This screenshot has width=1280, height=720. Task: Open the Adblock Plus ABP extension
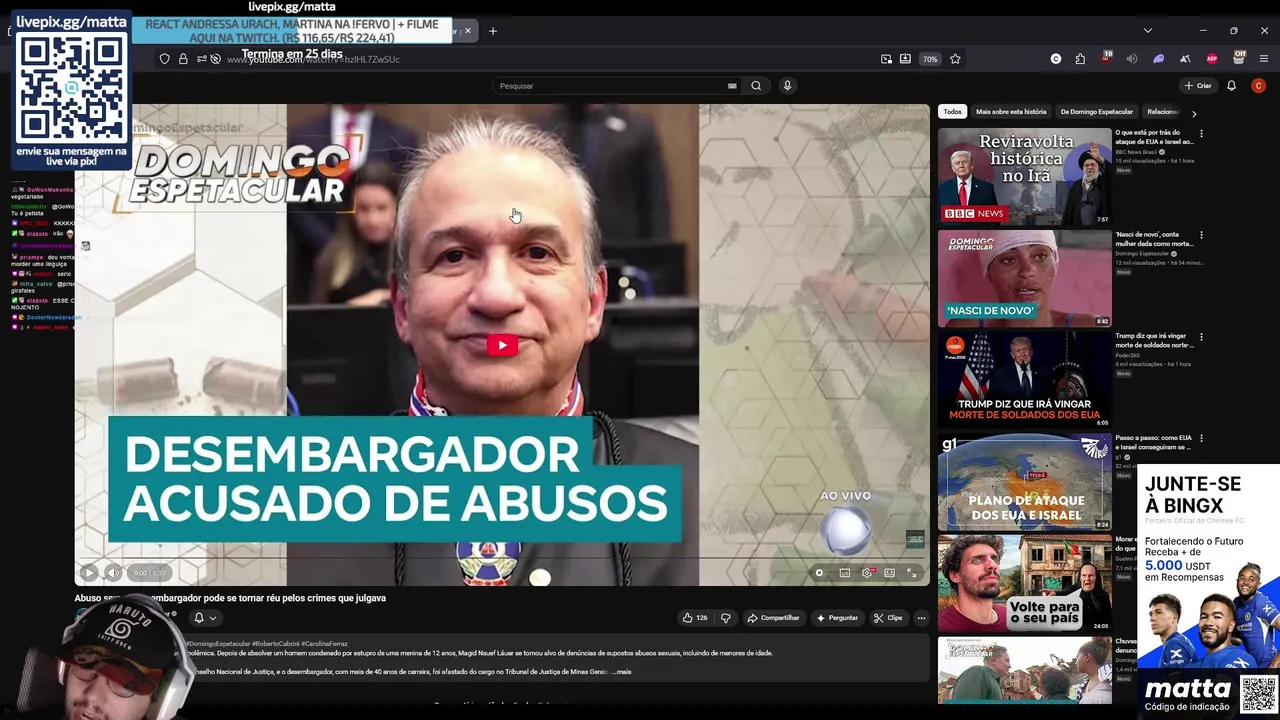click(x=1212, y=59)
